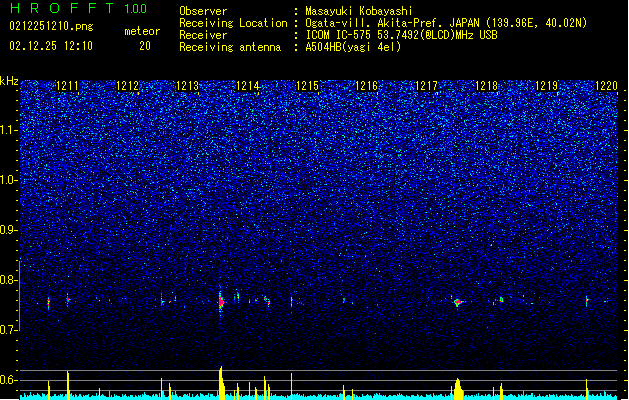The image size is (629, 400).
Task: Click the 0.9 kHz axis label
Action: pos(9,230)
